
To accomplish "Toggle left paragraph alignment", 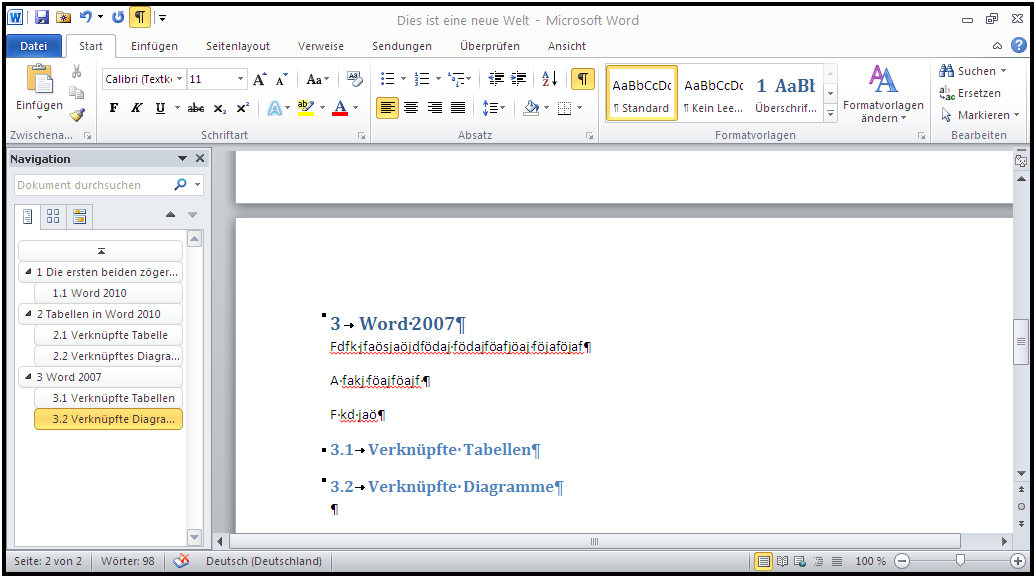I will coord(388,108).
